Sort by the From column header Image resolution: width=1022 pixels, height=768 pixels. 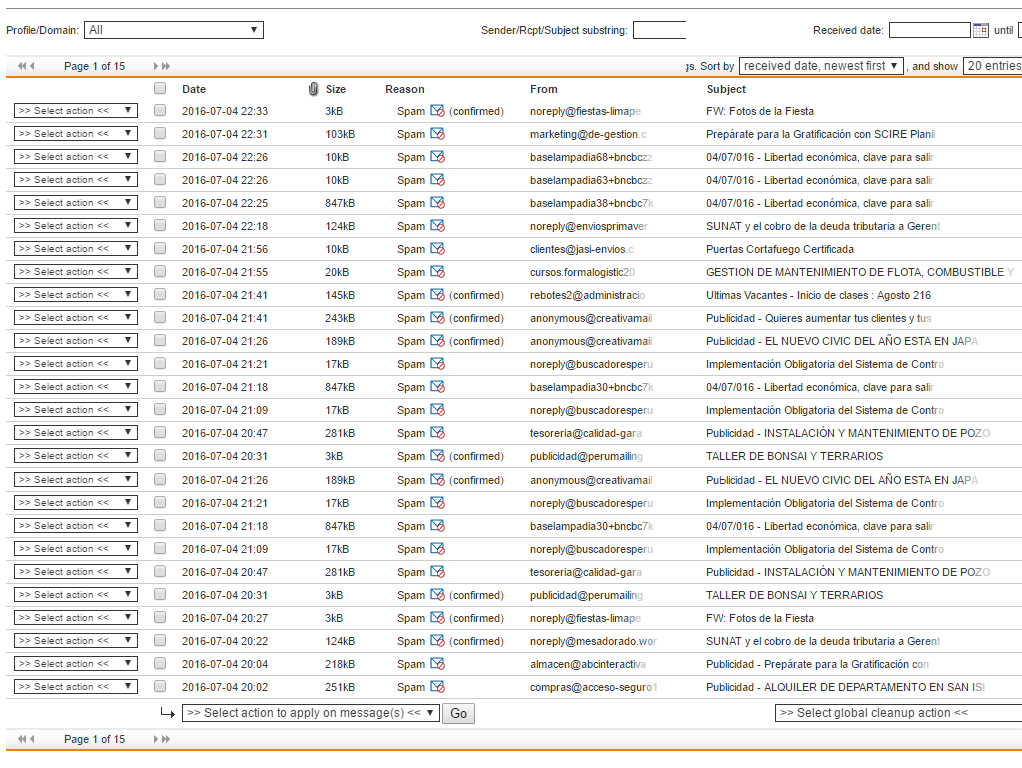(x=544, y=89)
